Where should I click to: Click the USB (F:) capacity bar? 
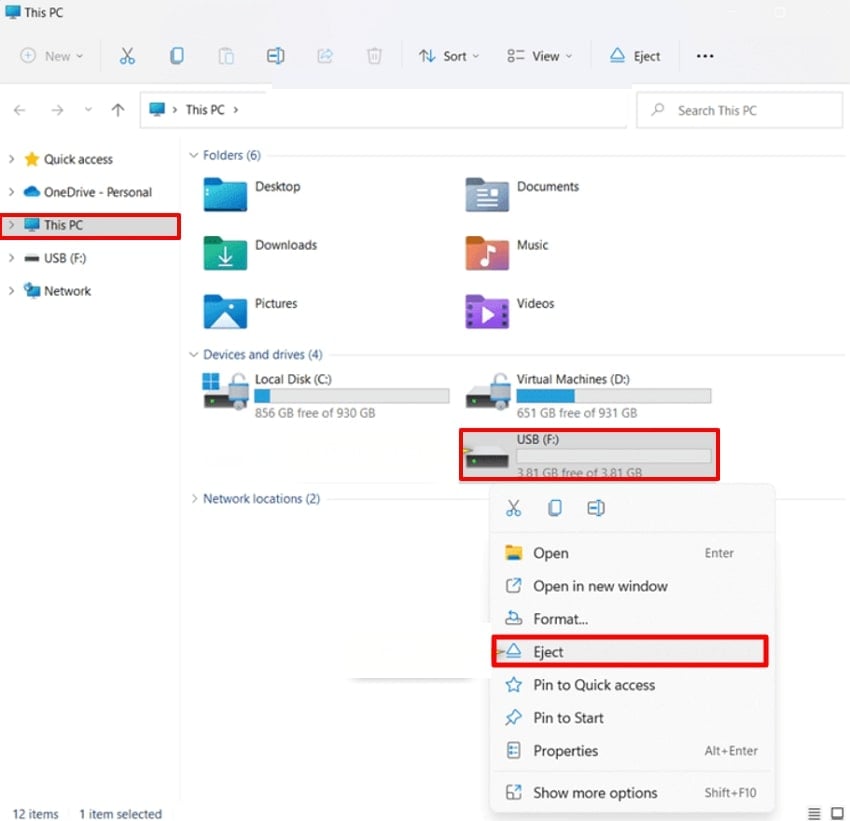pyautogui.click(x=614, y=456)
